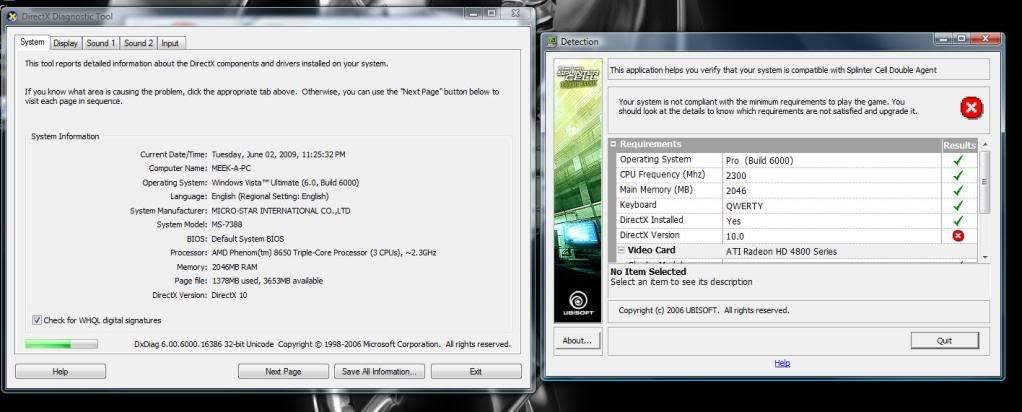
Task: Open the Help link in Detection window
Action: tap(781, 363)
